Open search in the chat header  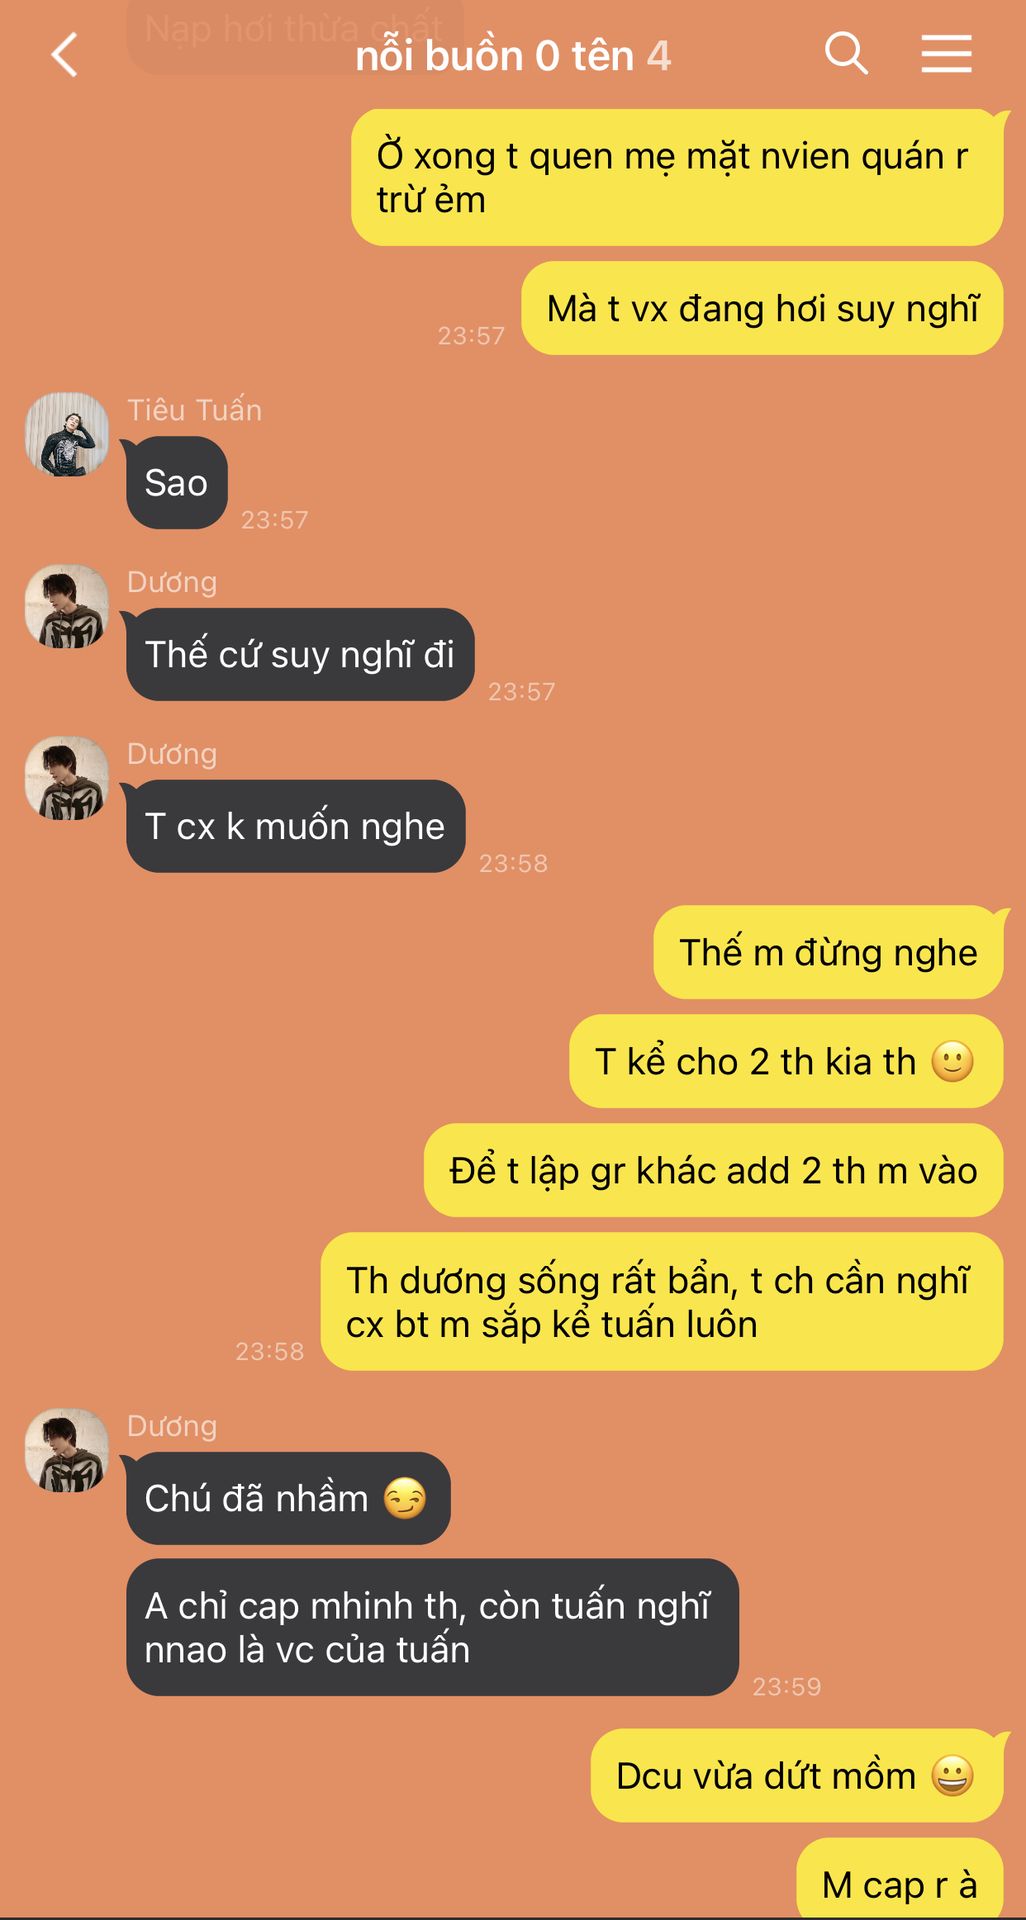pyautogui.click(x=846, y=52)
